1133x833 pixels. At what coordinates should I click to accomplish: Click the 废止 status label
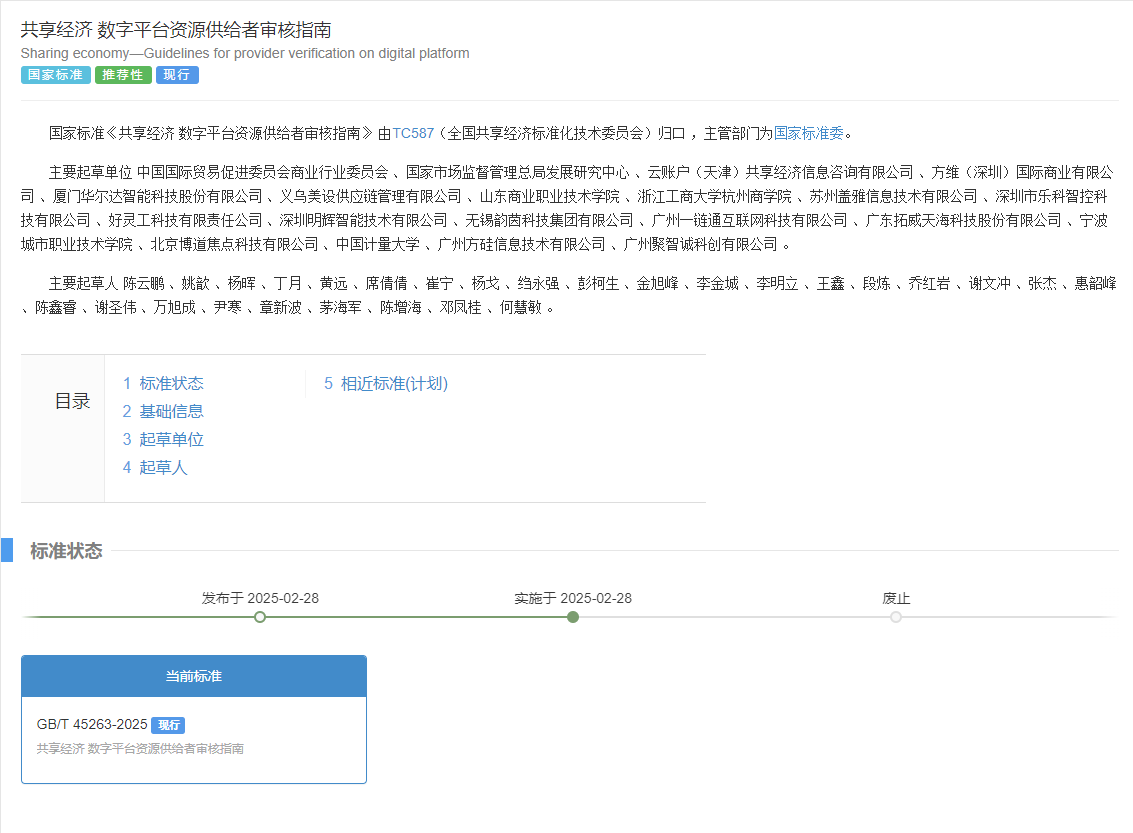click(896, 598)
